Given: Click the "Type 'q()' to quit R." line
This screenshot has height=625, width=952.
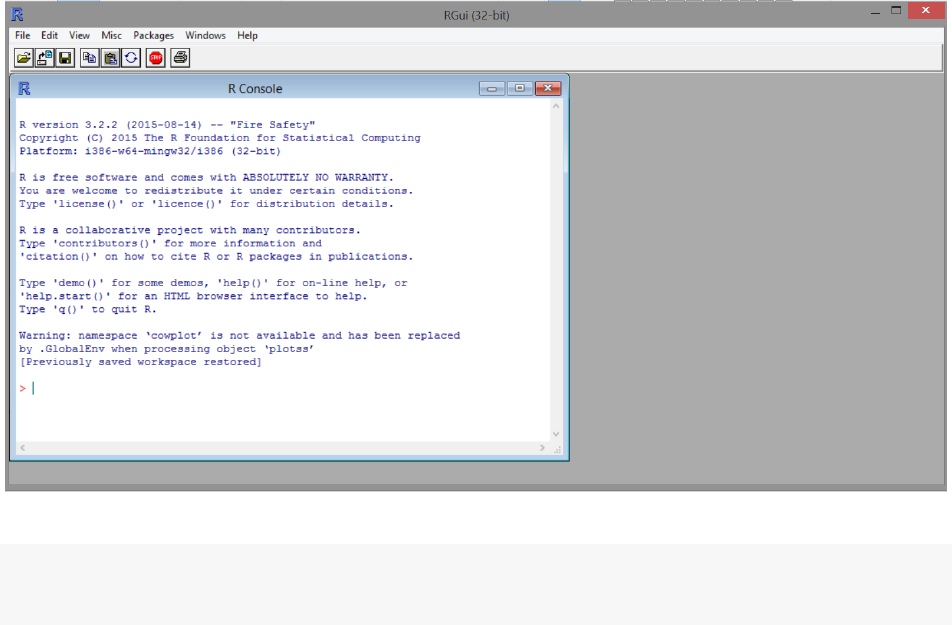Looking at the screenshot, I should (87, 309).
